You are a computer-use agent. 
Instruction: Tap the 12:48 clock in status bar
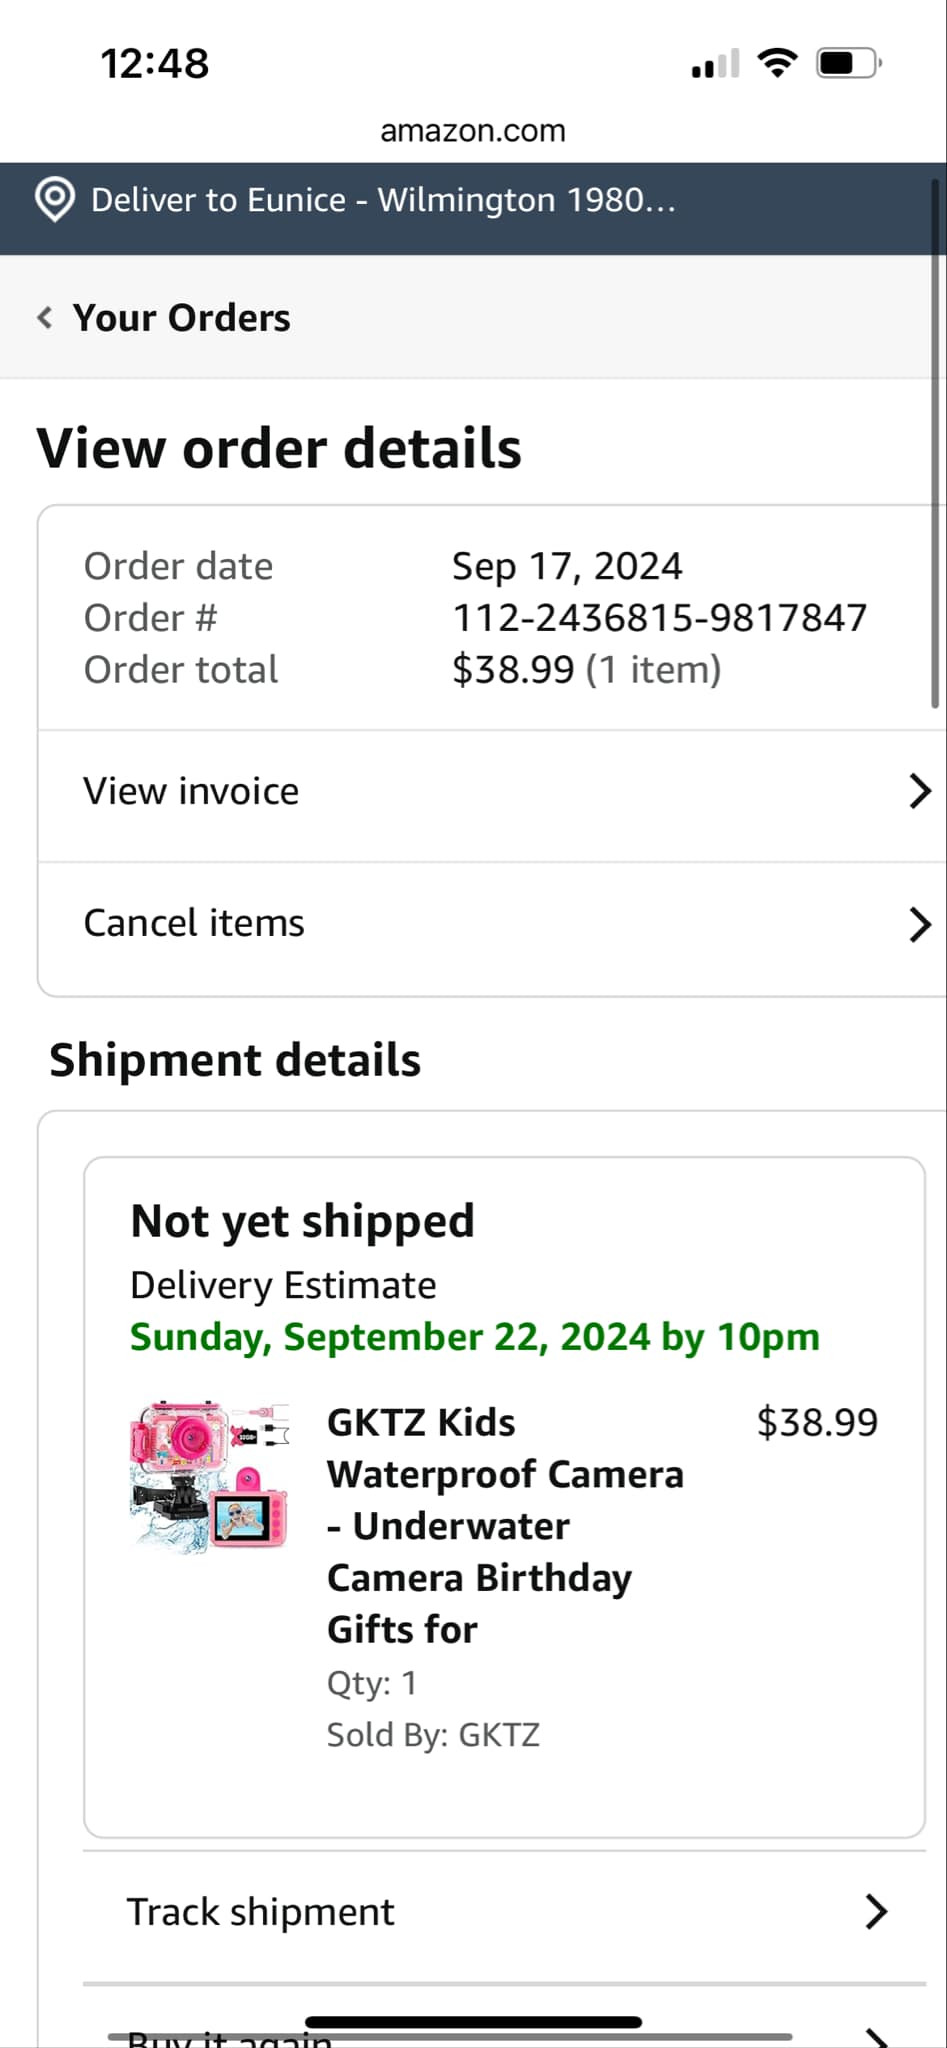tap(155, 64)
